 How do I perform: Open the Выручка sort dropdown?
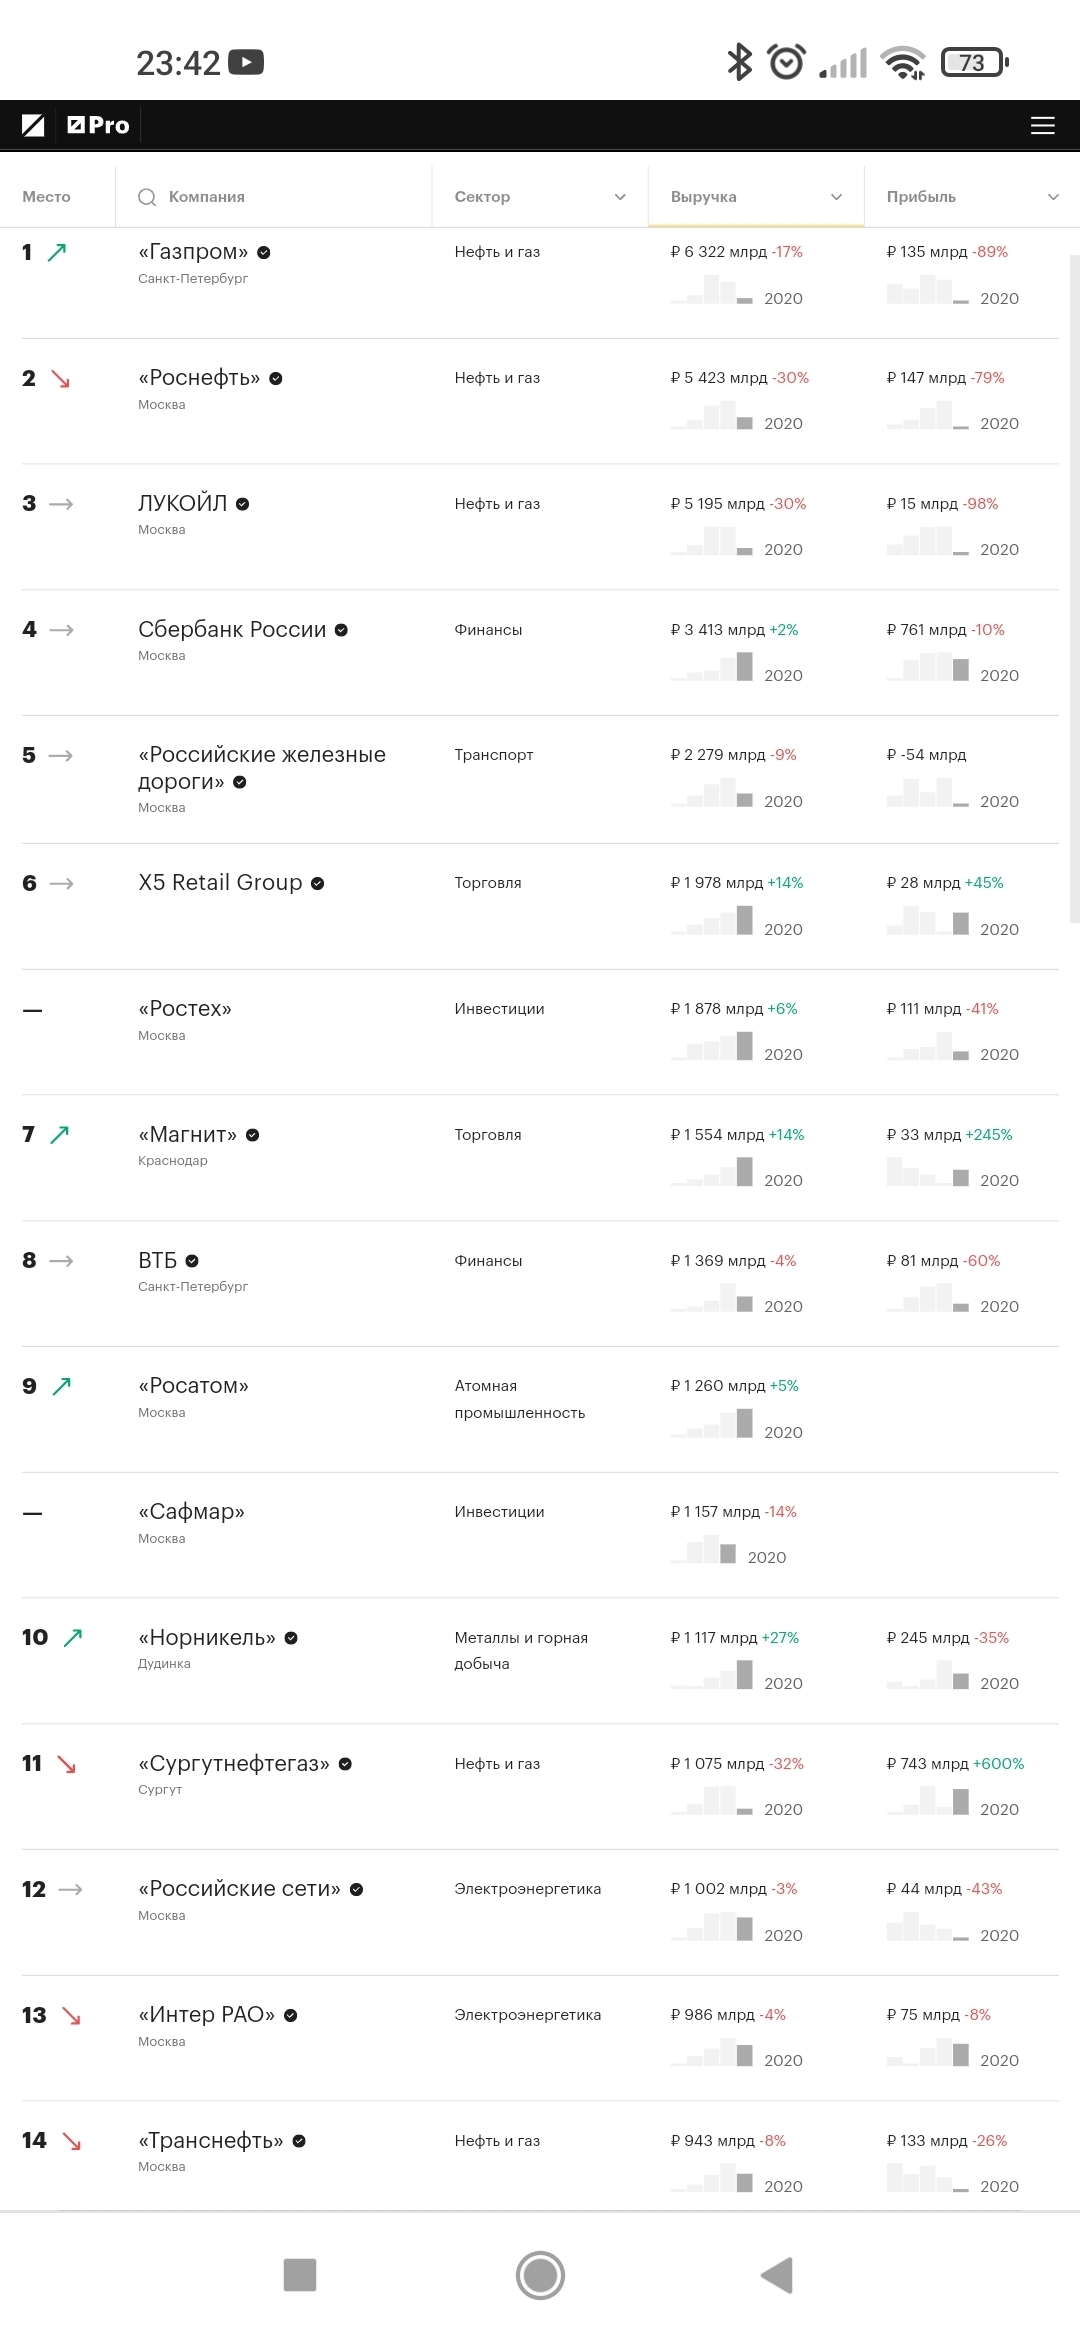[836, 197]
